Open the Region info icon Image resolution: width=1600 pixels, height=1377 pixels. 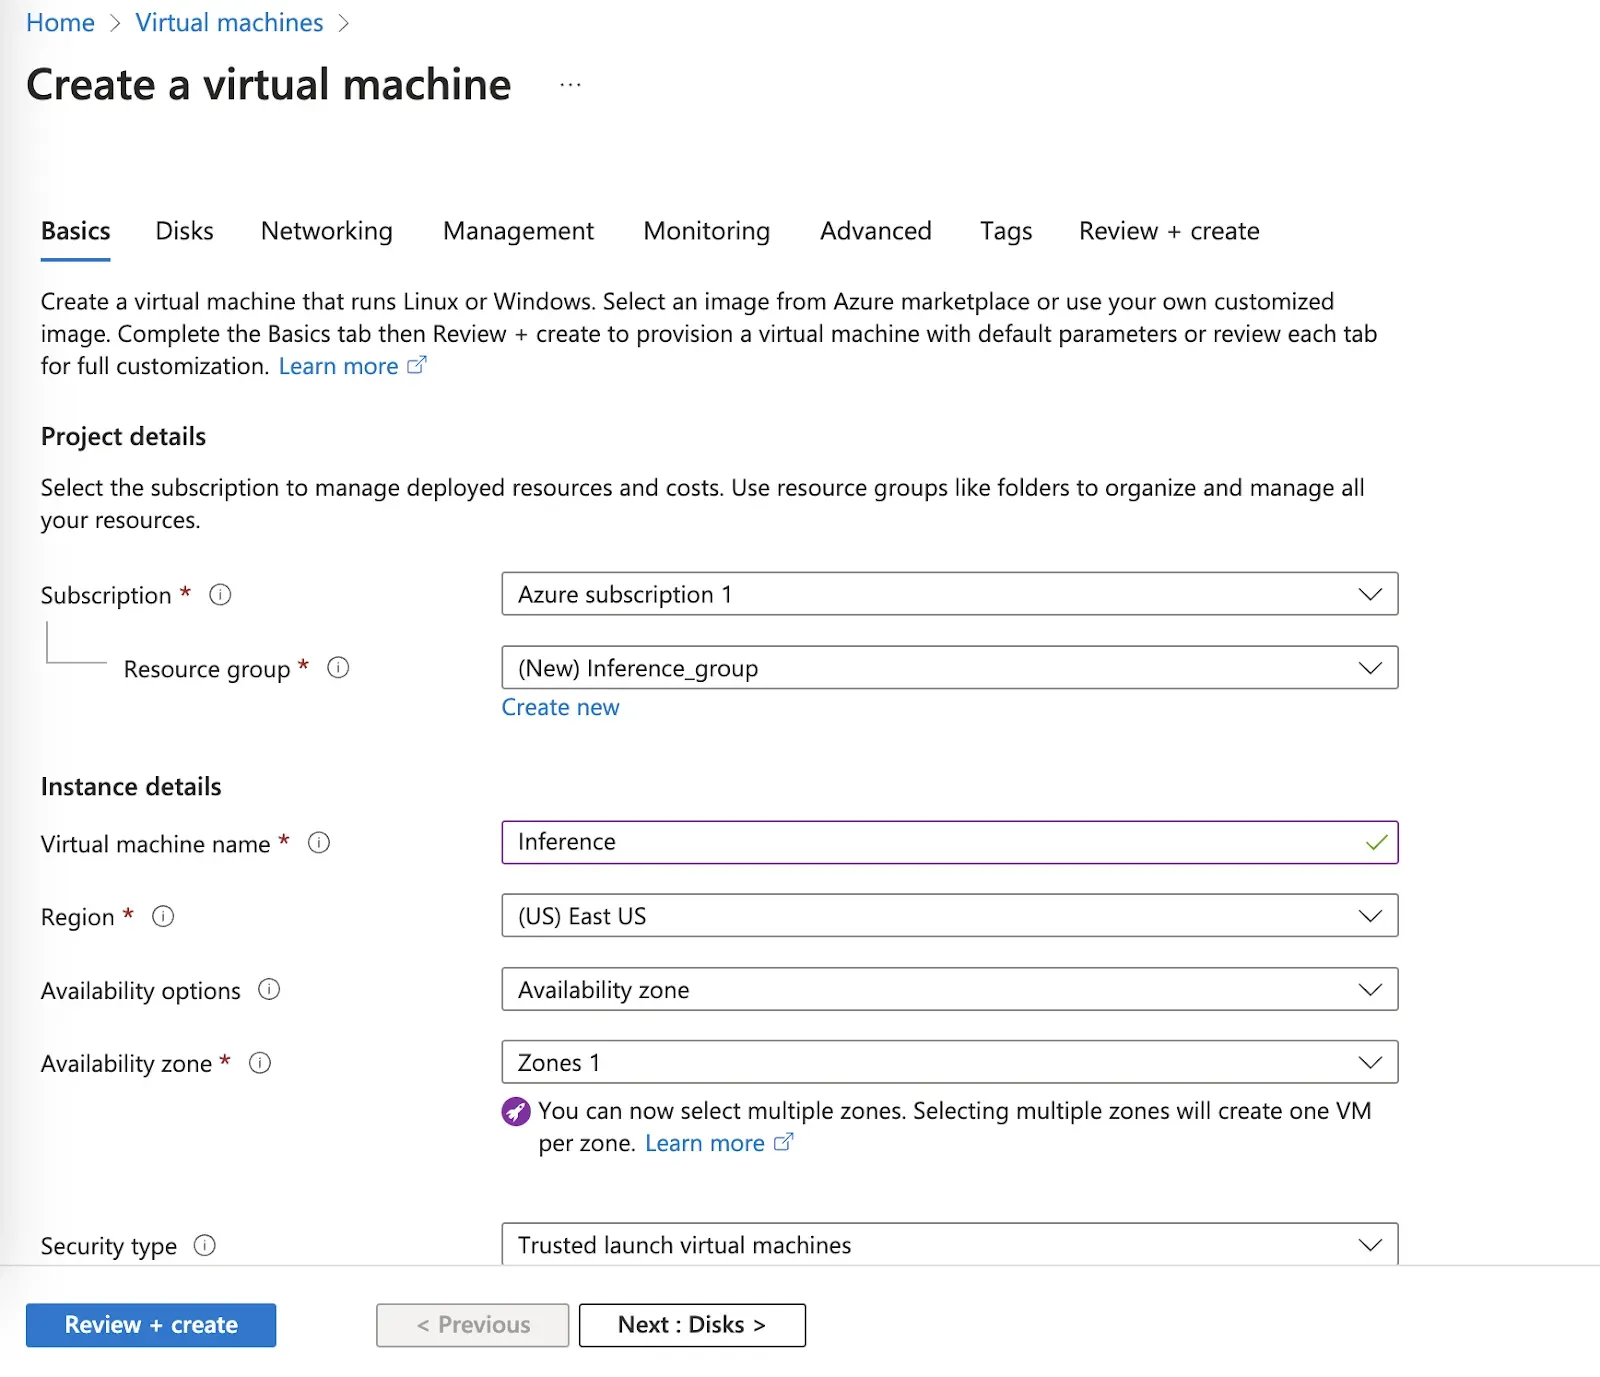[163, 916]
